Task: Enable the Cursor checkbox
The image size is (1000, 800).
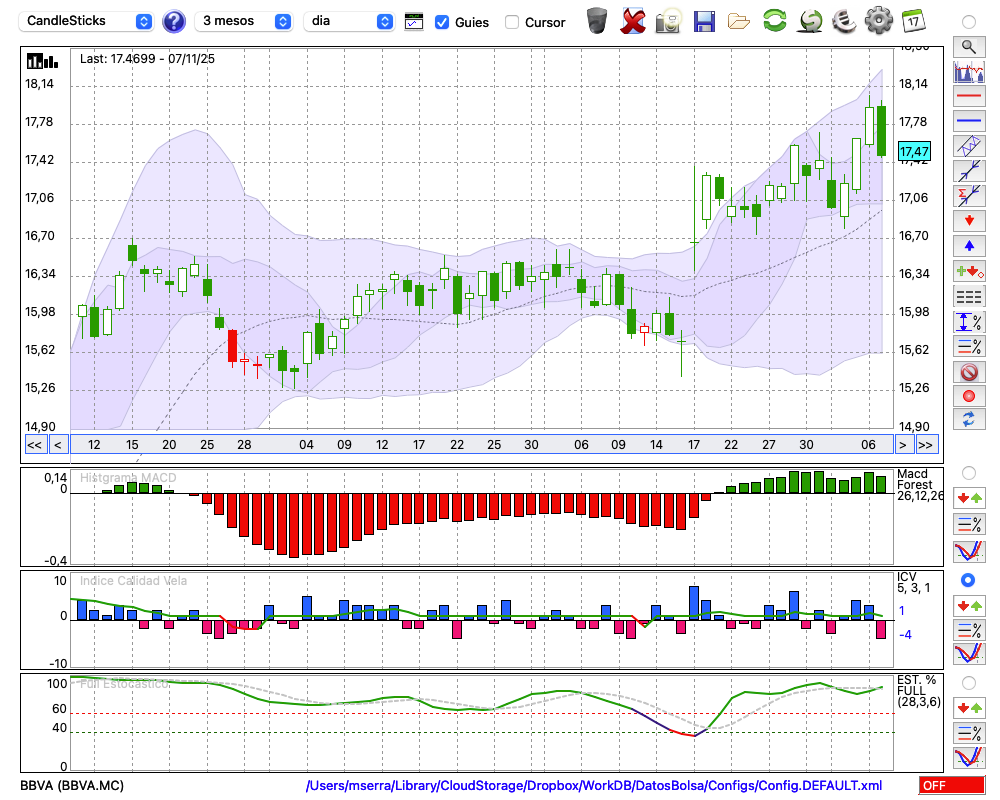Action: (x=512, y=22)
